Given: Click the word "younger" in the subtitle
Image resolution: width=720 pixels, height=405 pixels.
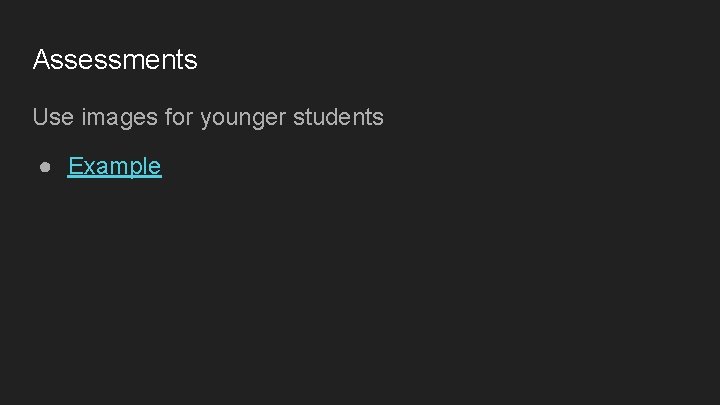Looking at the screenshot, I should (x=243, y=118).
